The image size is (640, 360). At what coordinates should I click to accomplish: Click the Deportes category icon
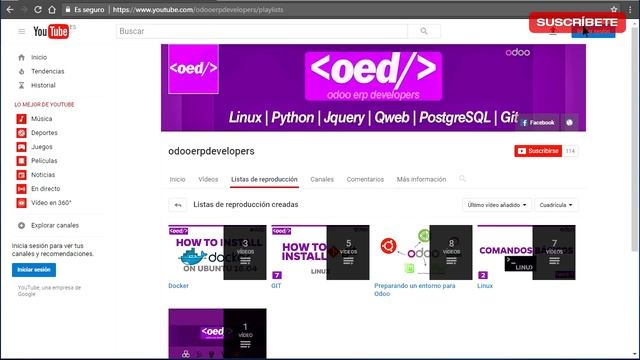tap(21, 133)
